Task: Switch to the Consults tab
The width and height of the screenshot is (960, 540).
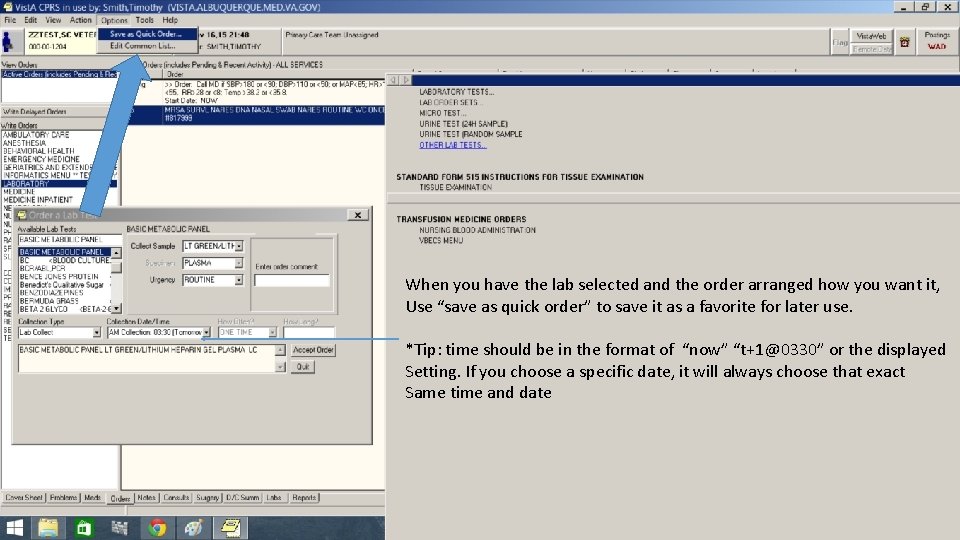Action: tap(176, 498)
